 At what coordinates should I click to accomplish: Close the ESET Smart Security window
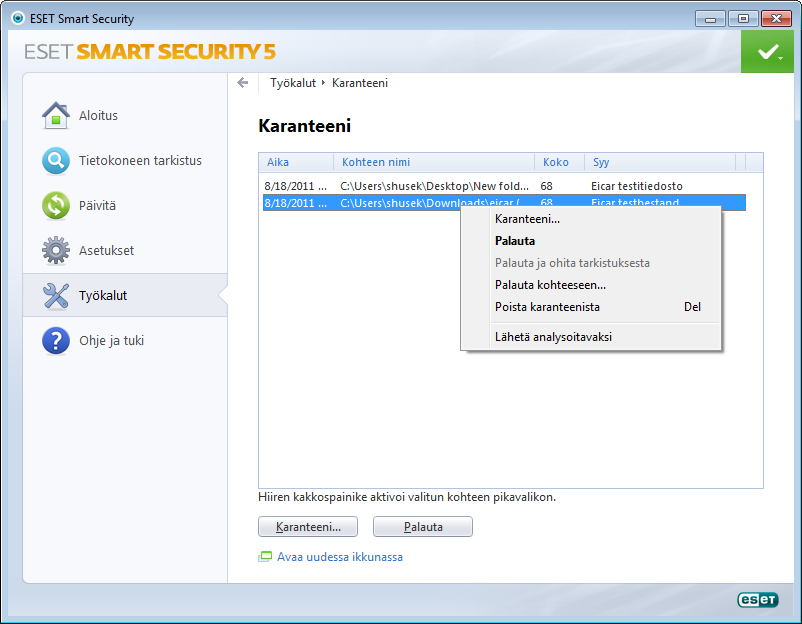pos(776,19)
